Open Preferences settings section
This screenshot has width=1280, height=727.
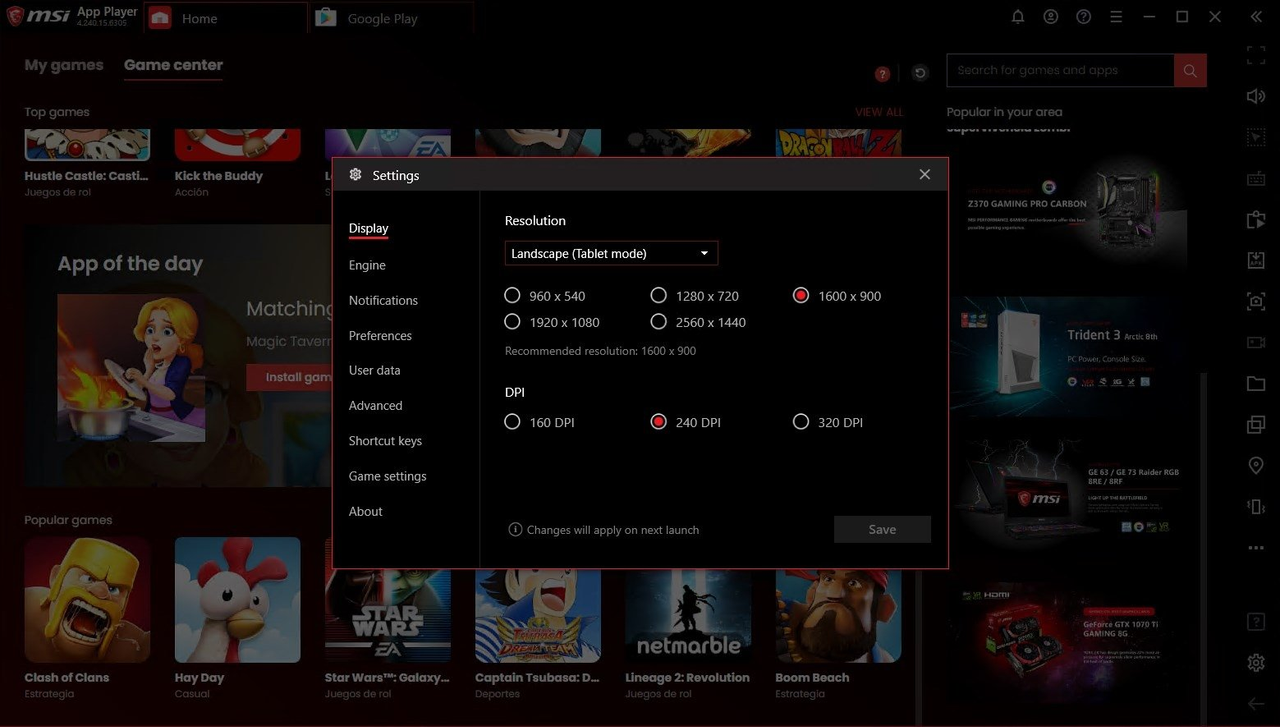coord(380,336)
